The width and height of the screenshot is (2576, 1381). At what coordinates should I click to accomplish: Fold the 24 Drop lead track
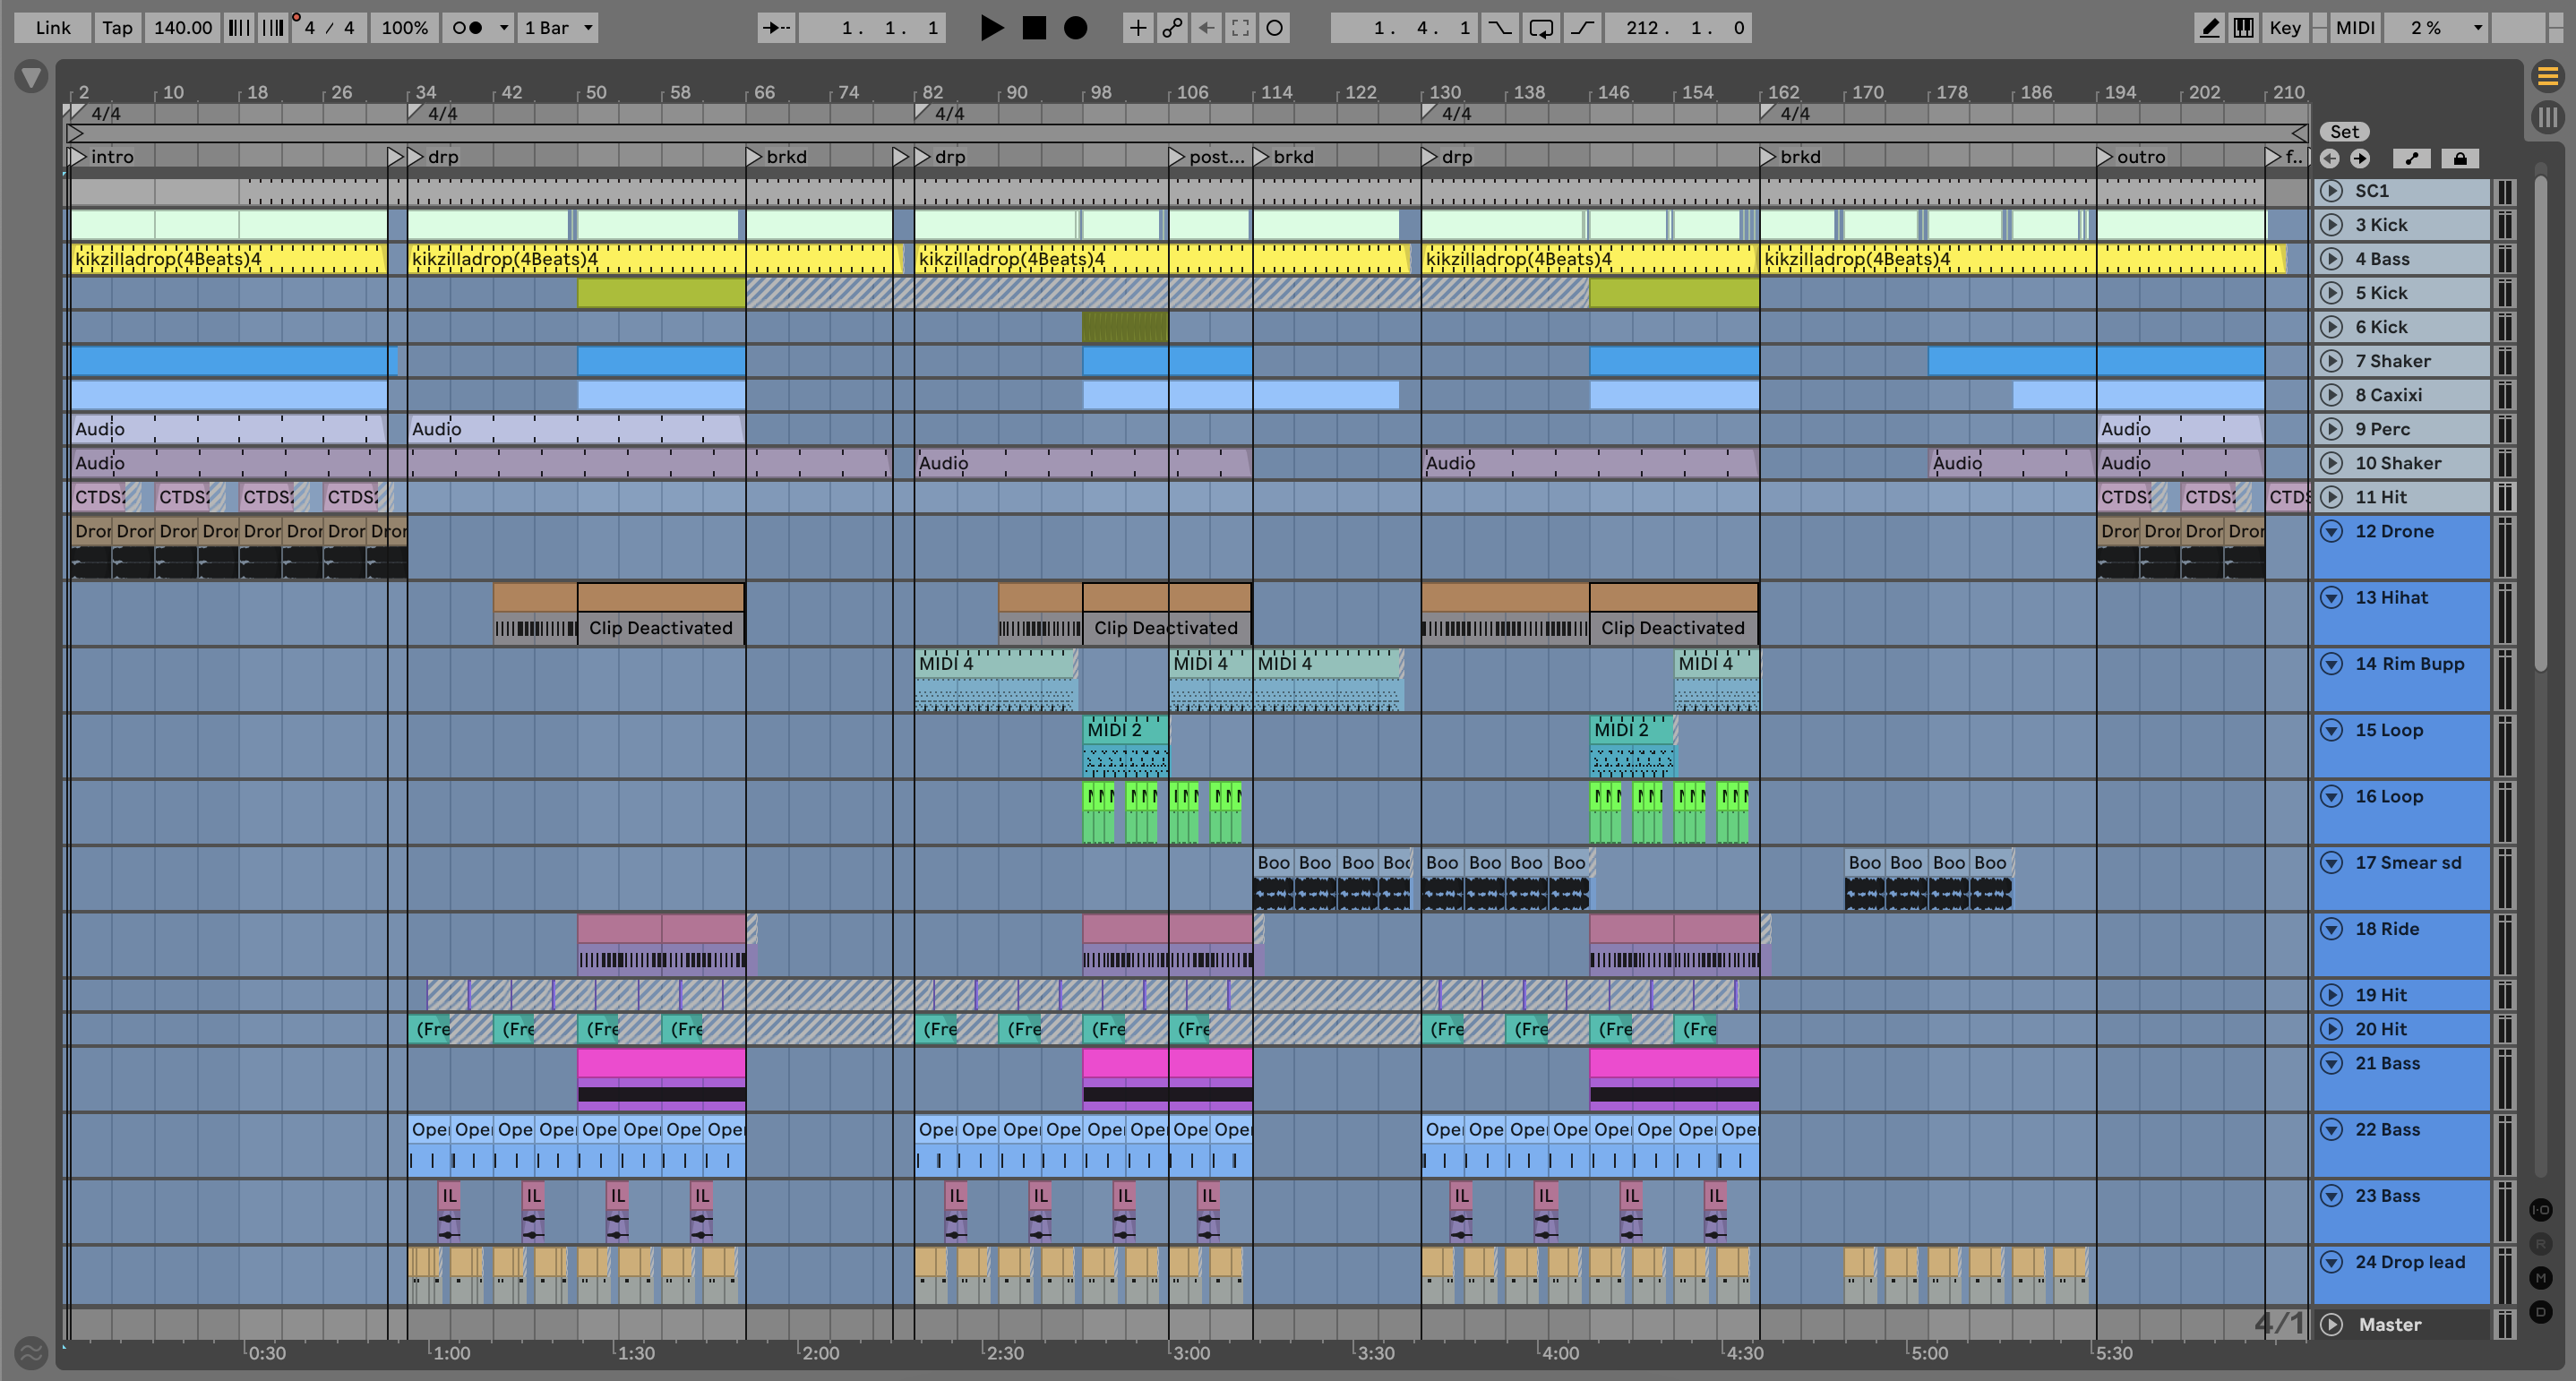click(x=2331, y=1262)
